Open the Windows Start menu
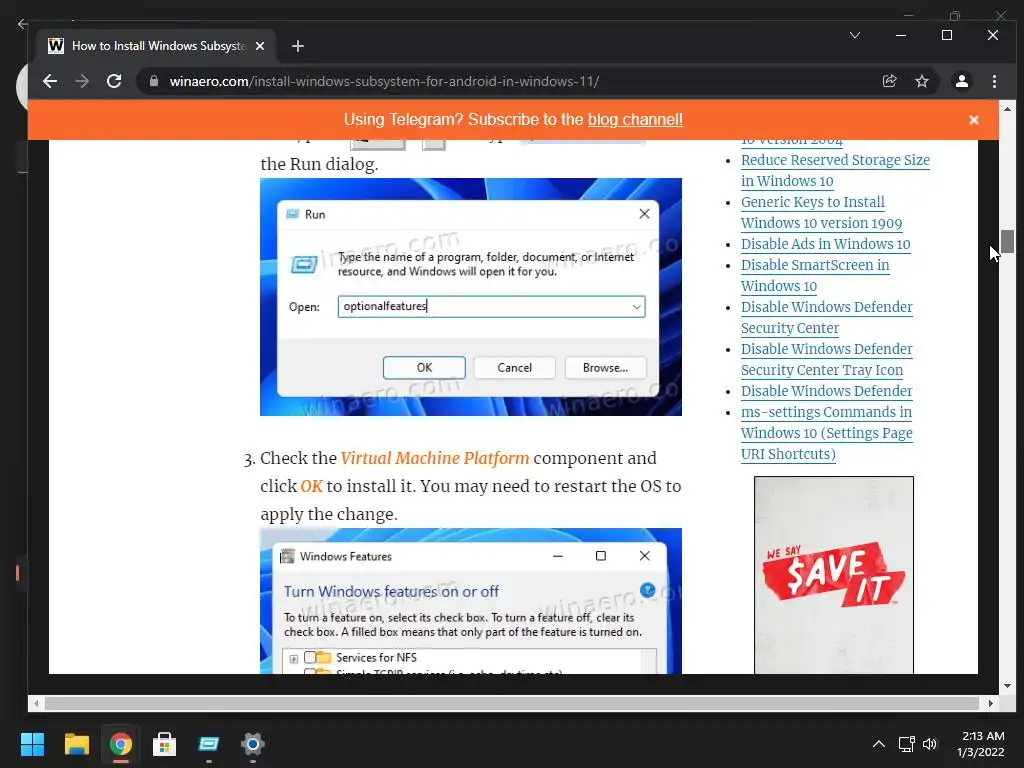 pyautogui.click(x=32, y=744)
